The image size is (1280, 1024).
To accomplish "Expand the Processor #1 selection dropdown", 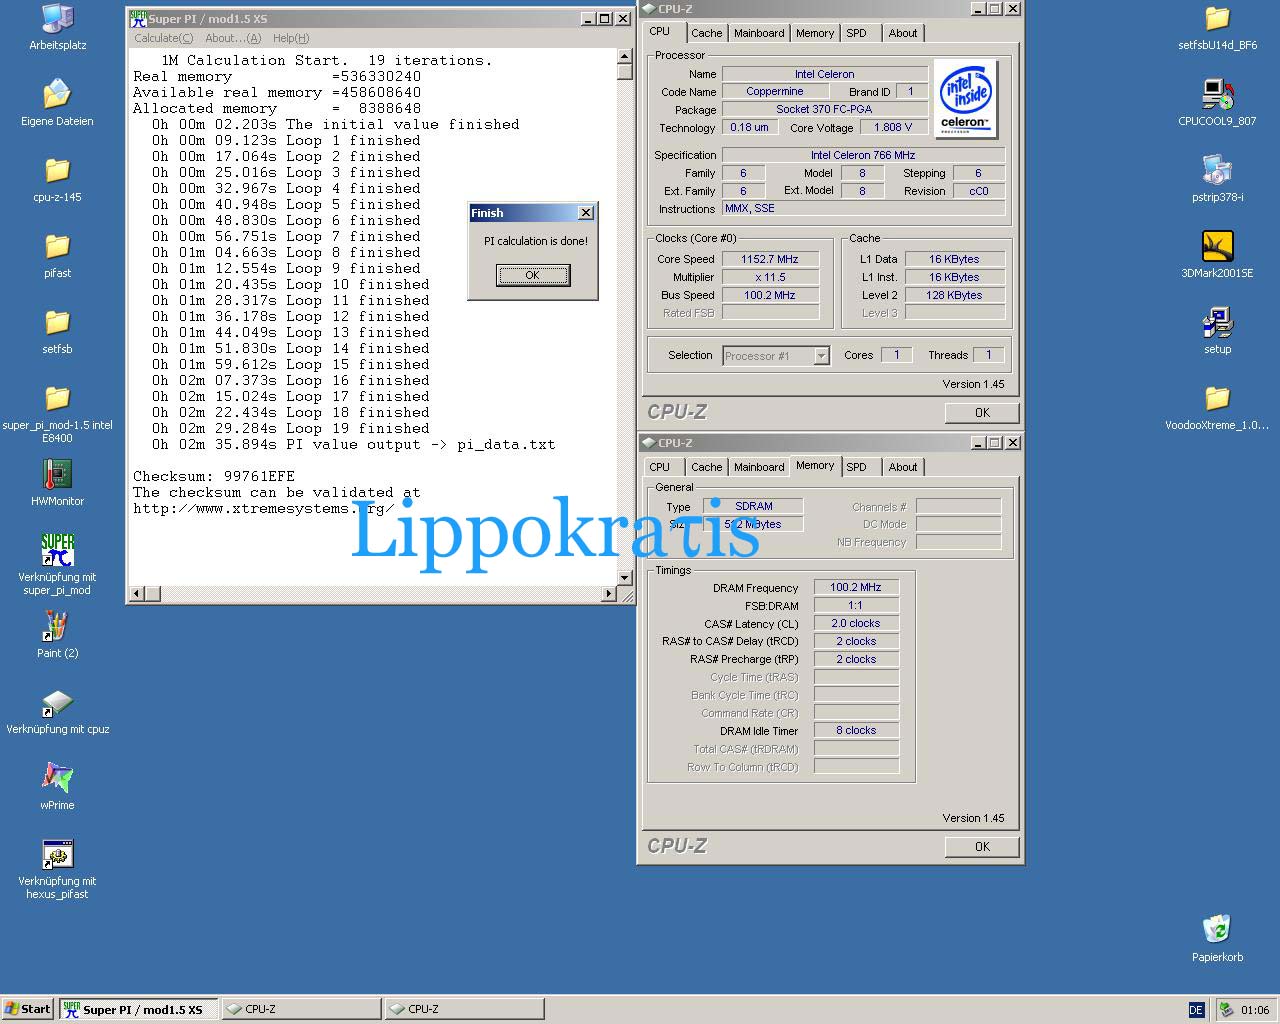I will (x=821, y=356).
